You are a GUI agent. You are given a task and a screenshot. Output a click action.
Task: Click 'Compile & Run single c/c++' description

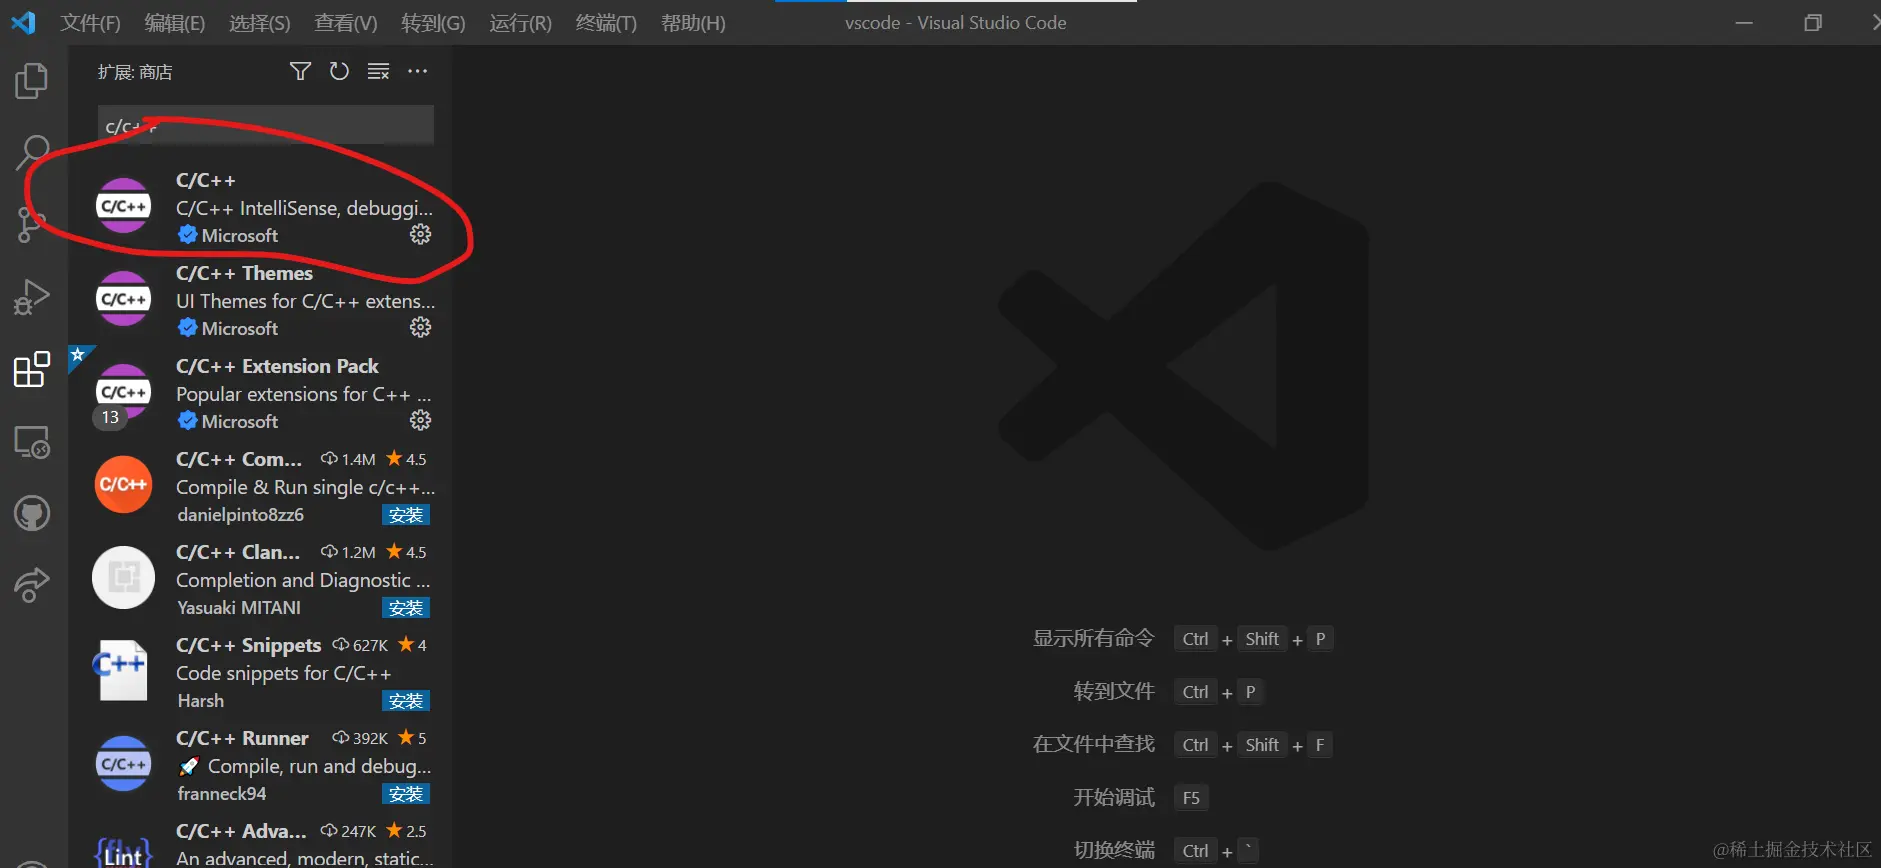coord(305,487)
